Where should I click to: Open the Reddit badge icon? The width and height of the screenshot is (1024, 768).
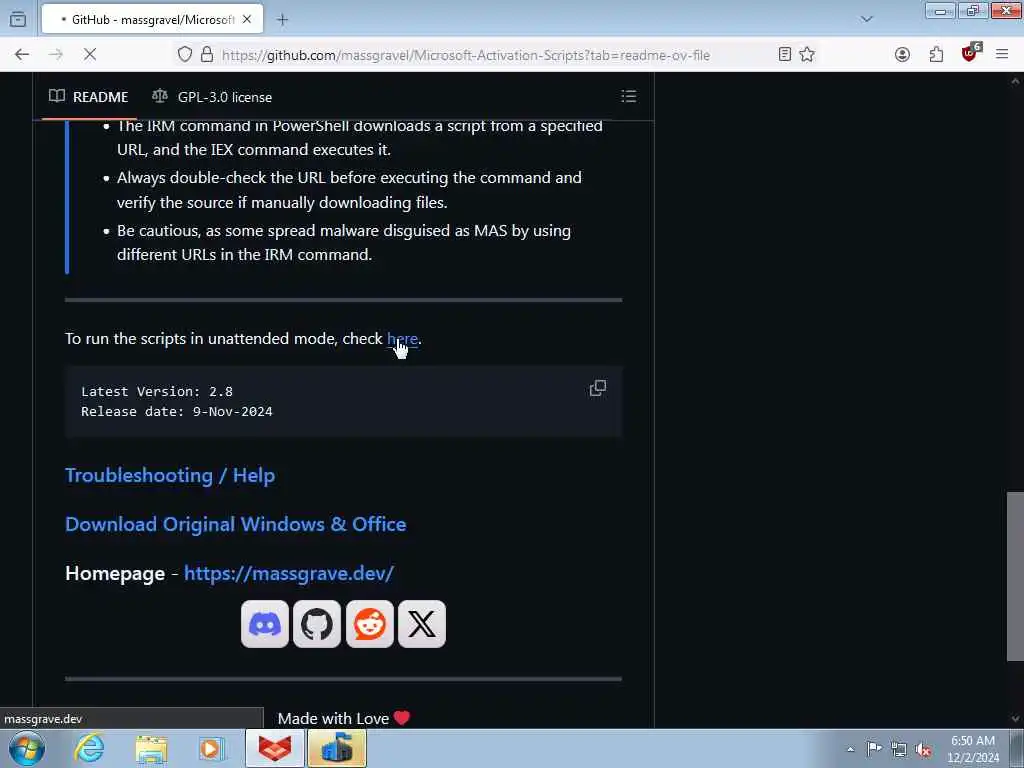[370, 624]
